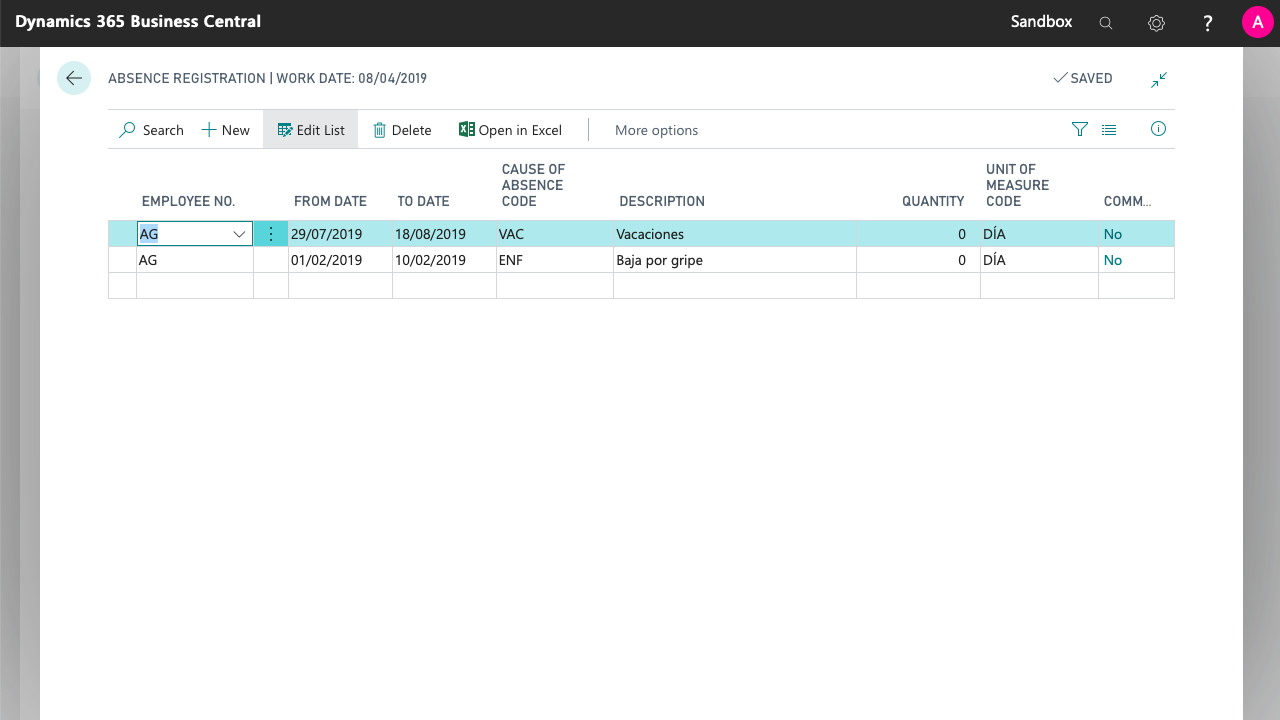
Task: Switch layout with the list view icon
Action: pos(1109,129)
